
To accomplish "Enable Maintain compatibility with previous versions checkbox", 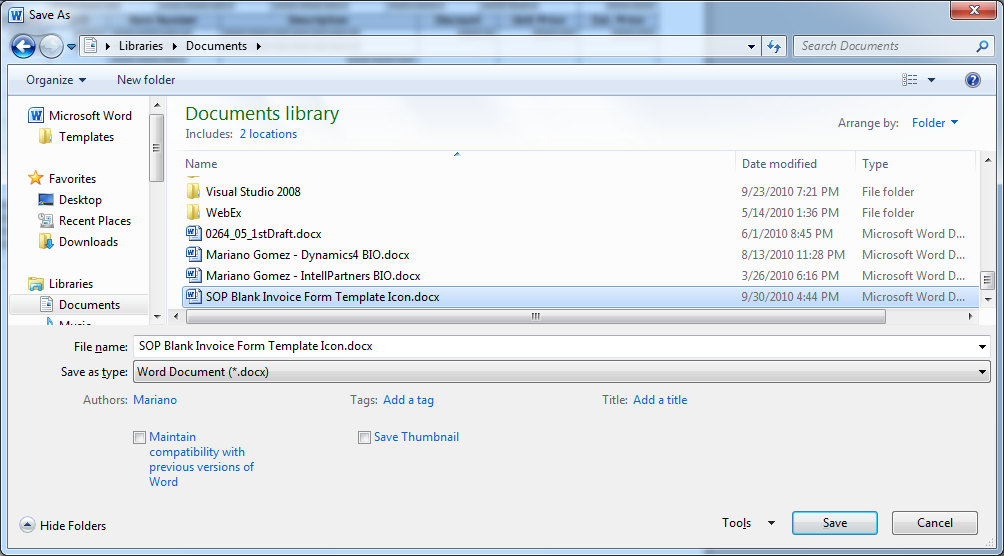I will [140, 438].
